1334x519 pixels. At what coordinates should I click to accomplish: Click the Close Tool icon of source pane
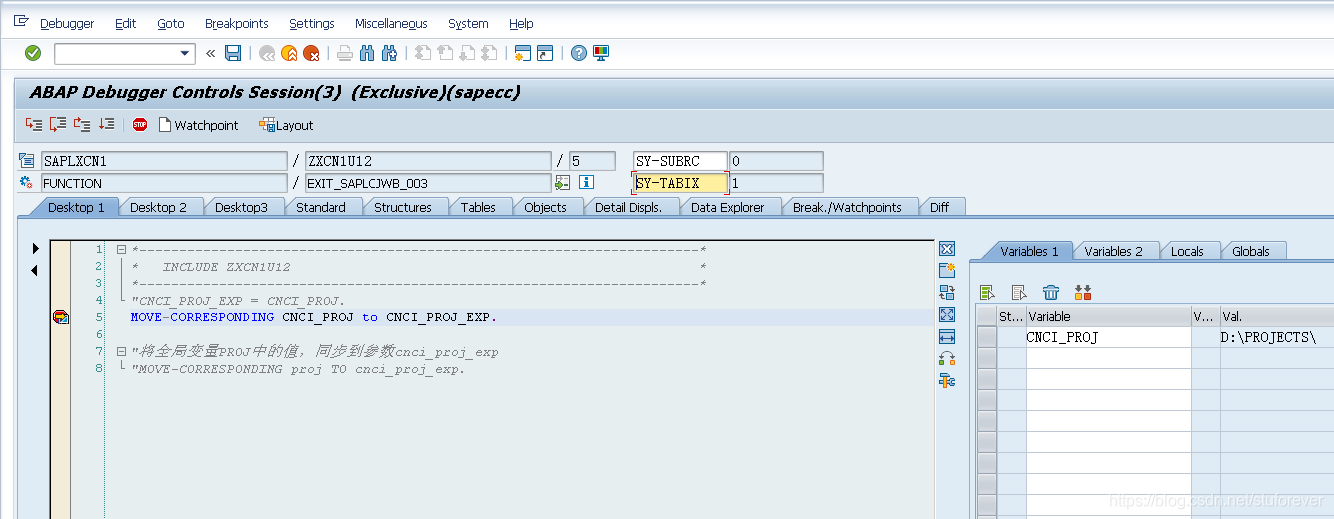(947, 249)
